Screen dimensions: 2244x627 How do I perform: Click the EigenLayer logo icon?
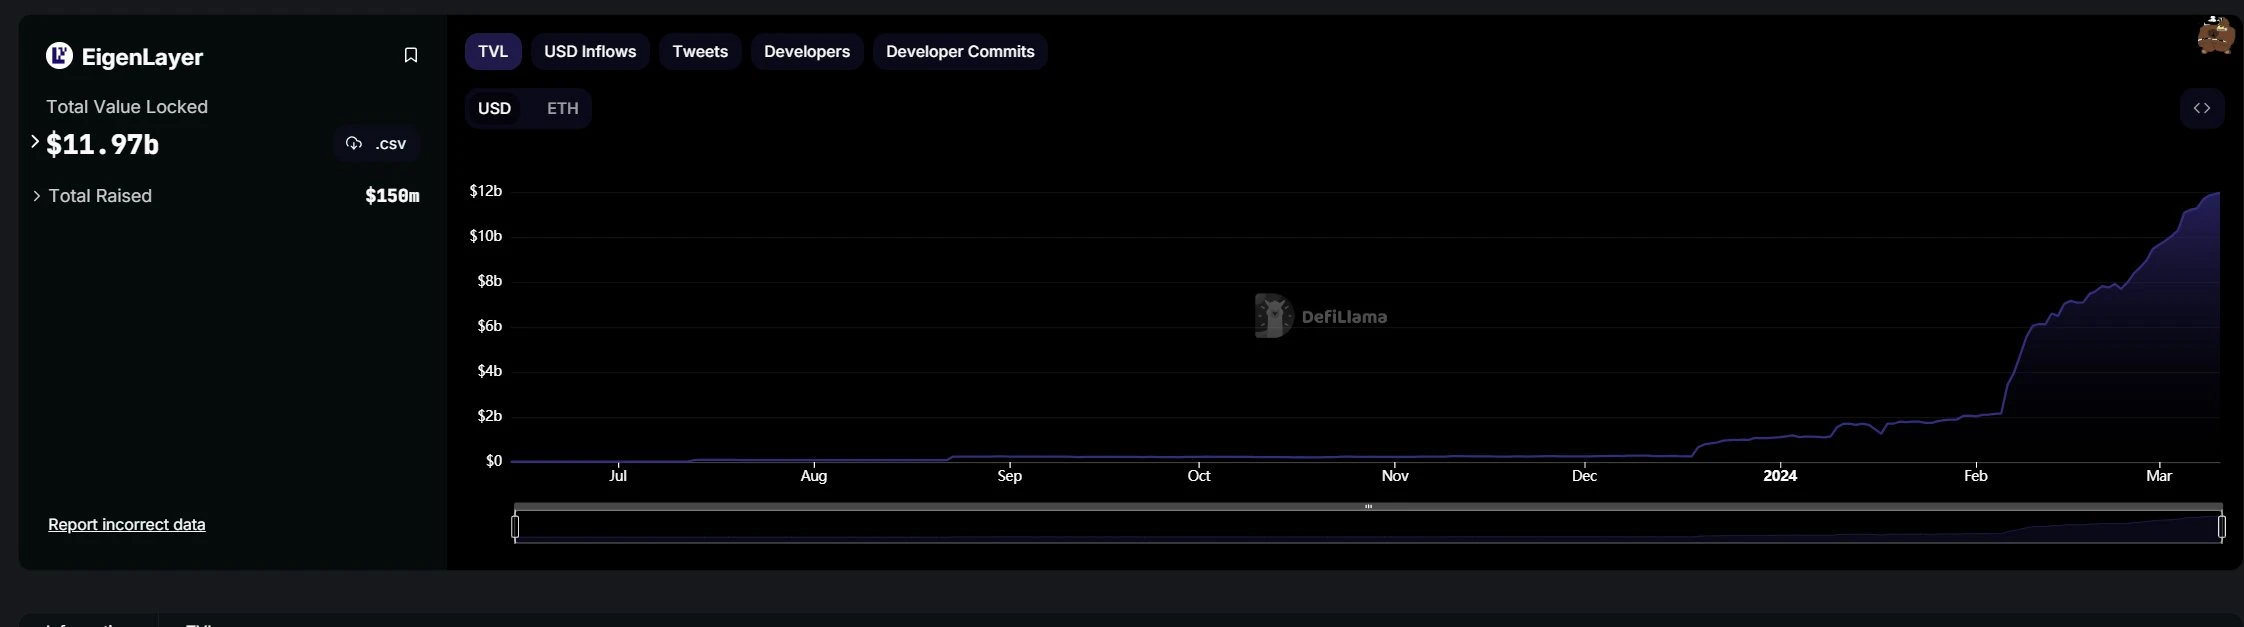(x=59, y=56)
